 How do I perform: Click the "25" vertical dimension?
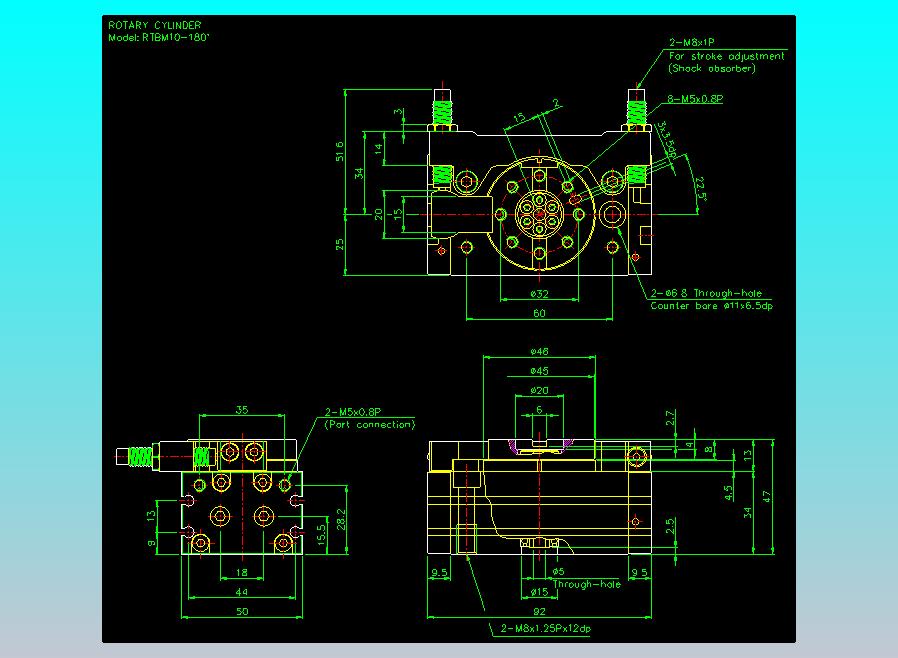(x=340, y=245)
